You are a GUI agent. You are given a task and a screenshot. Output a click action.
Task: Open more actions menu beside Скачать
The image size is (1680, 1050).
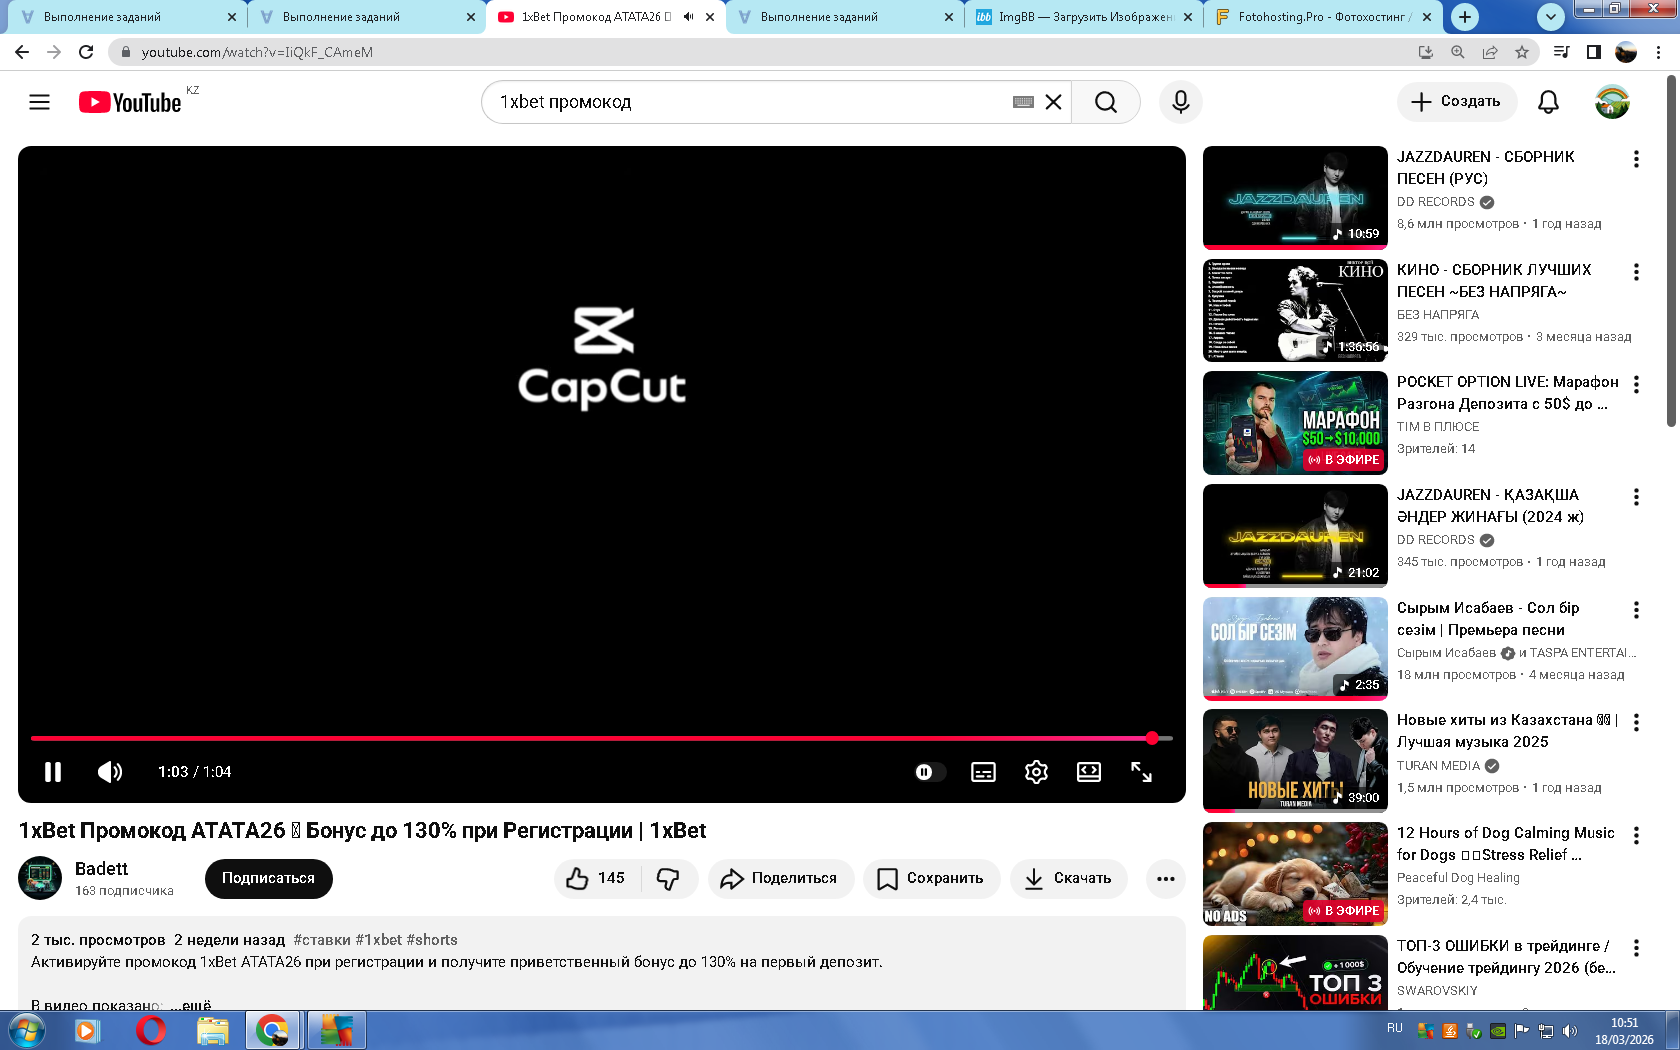[x=1165, y=878]
